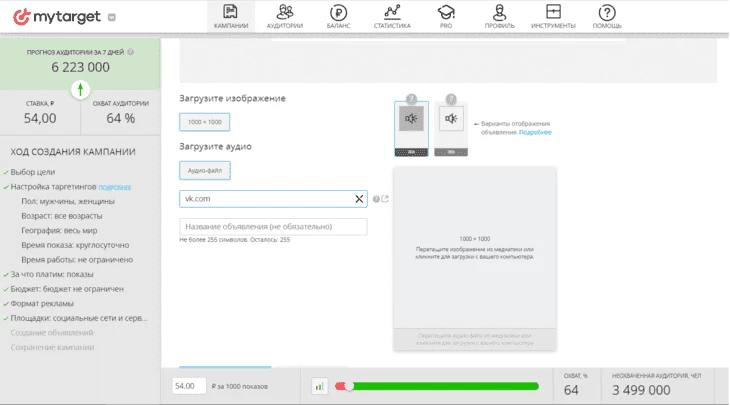Click help icon beside audience forecast title

point(131,52)
